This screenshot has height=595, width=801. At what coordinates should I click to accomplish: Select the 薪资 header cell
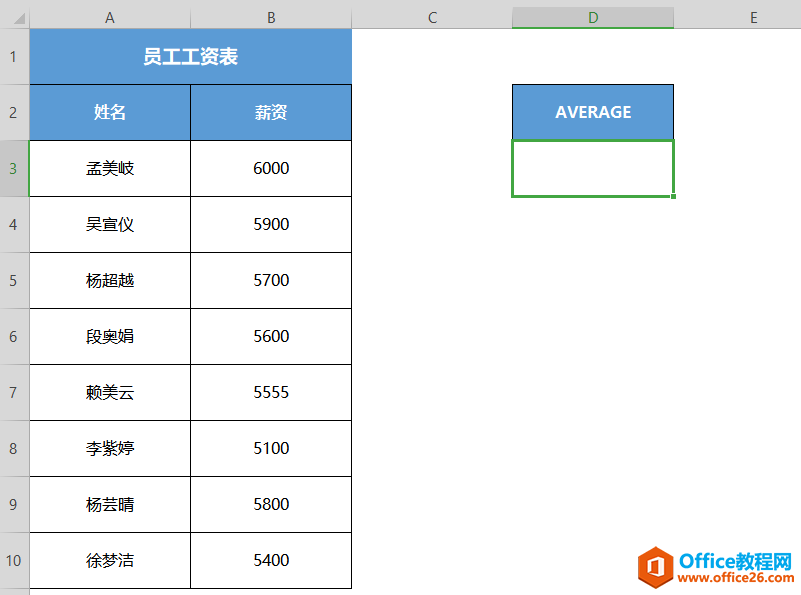pos(270,112)
